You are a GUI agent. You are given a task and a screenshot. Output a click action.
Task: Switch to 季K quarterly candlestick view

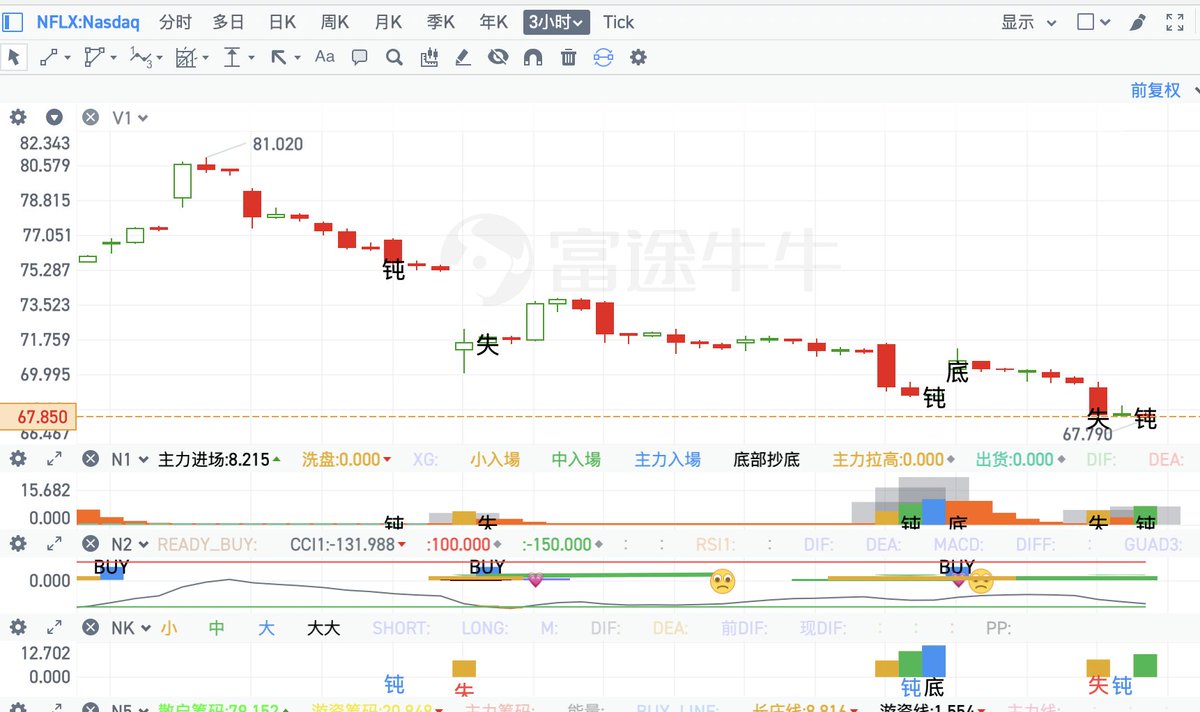point(441,22)
